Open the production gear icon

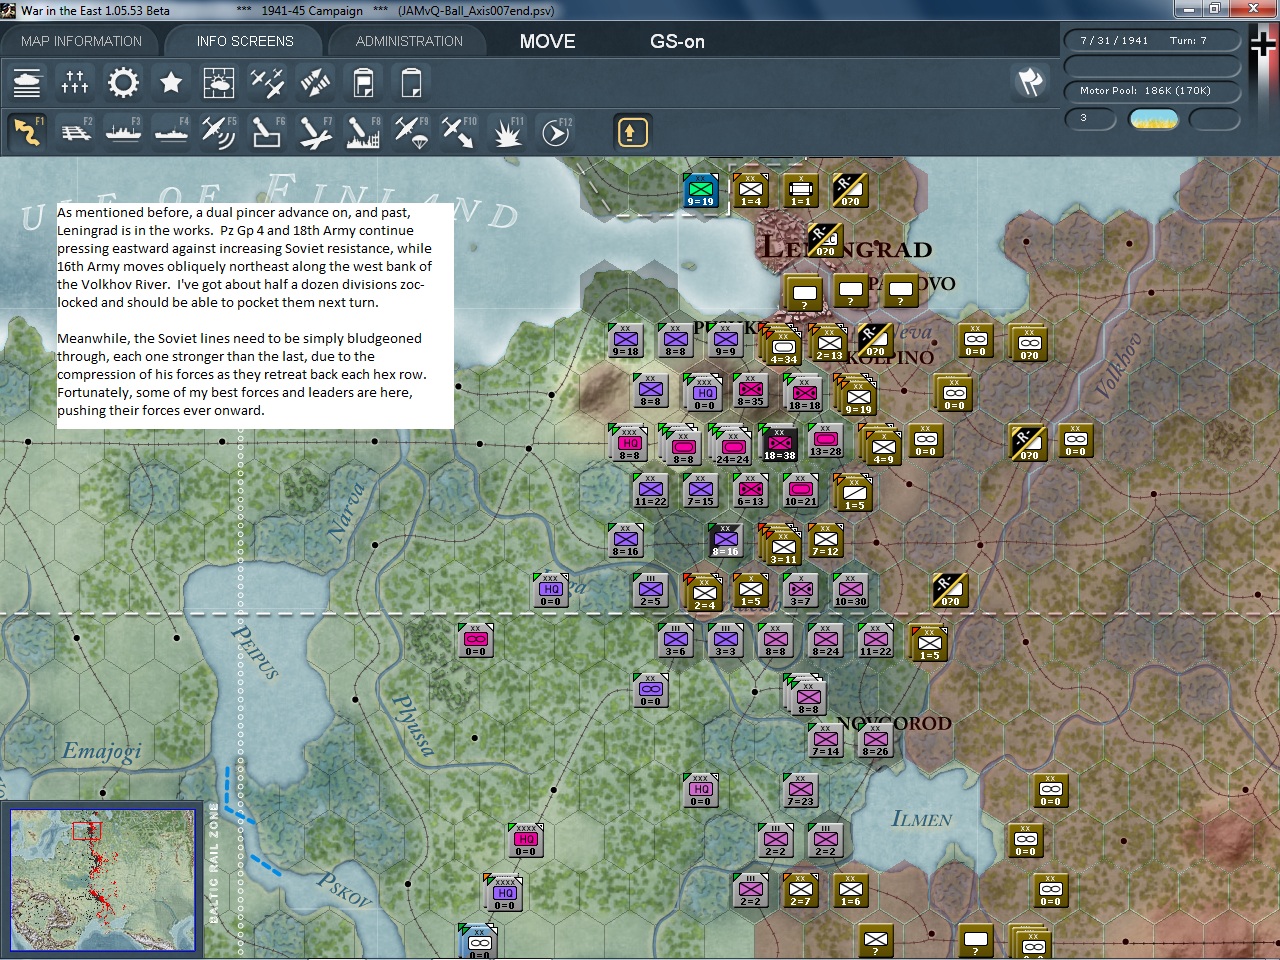pyautogui.click(x=123, y=82)
